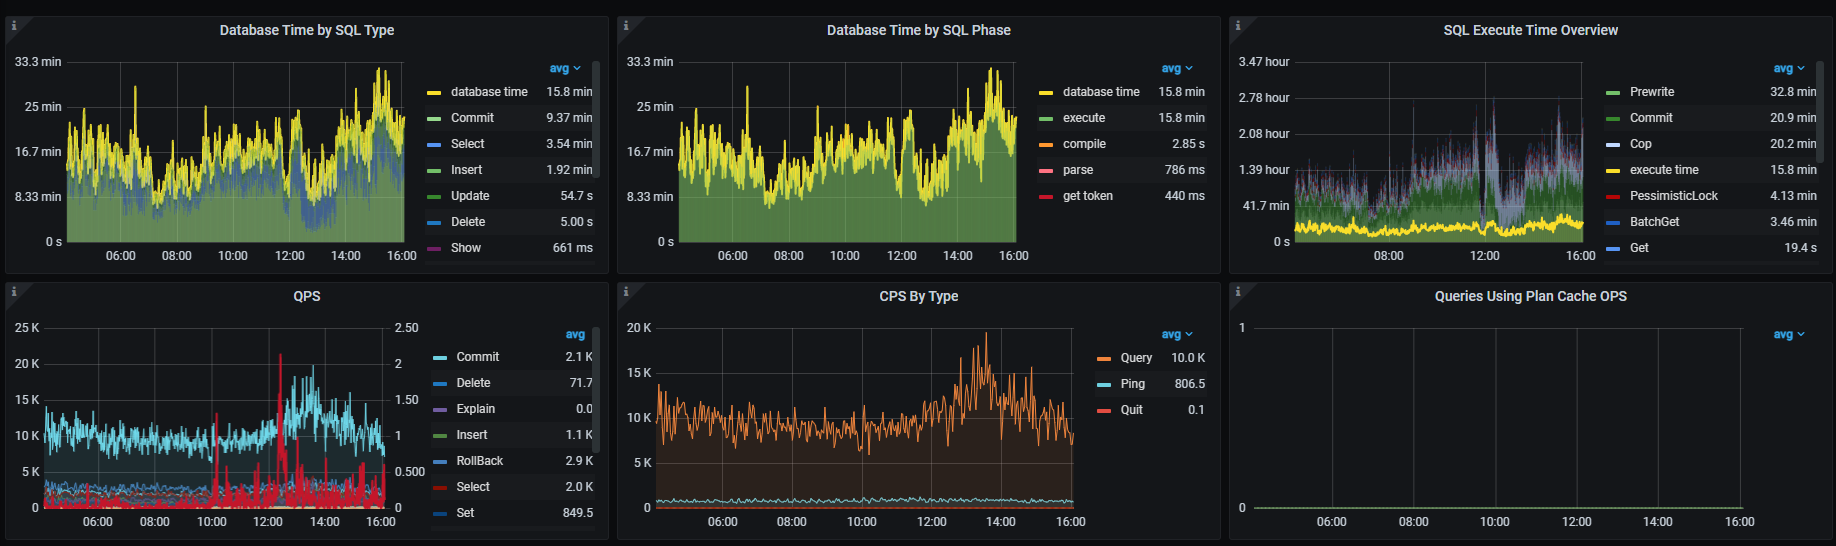Viewport: 1836px width, 546px height.
Task: Select the Set entry in QPS legend
Action: pyautogui.click(x=465, y=513)
